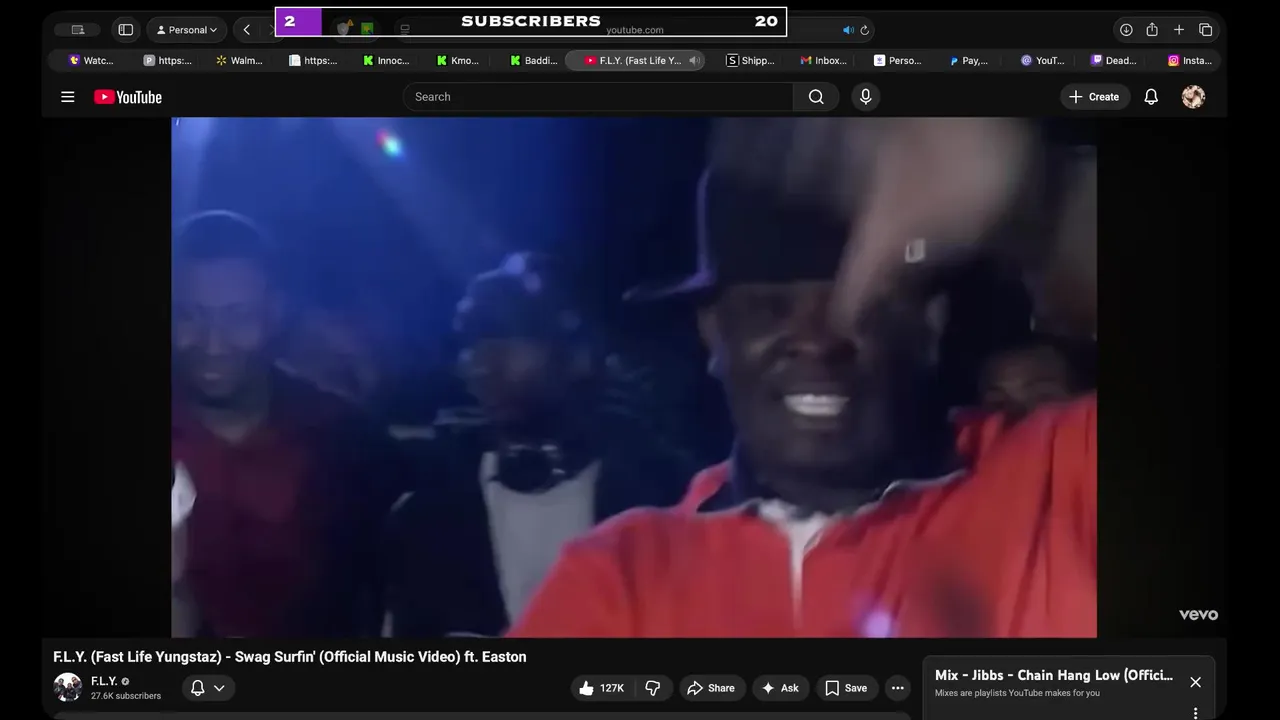Screen dimensions: 1280x720
Task: Open the account avatar menu
Action: [x=1193, y=97]
